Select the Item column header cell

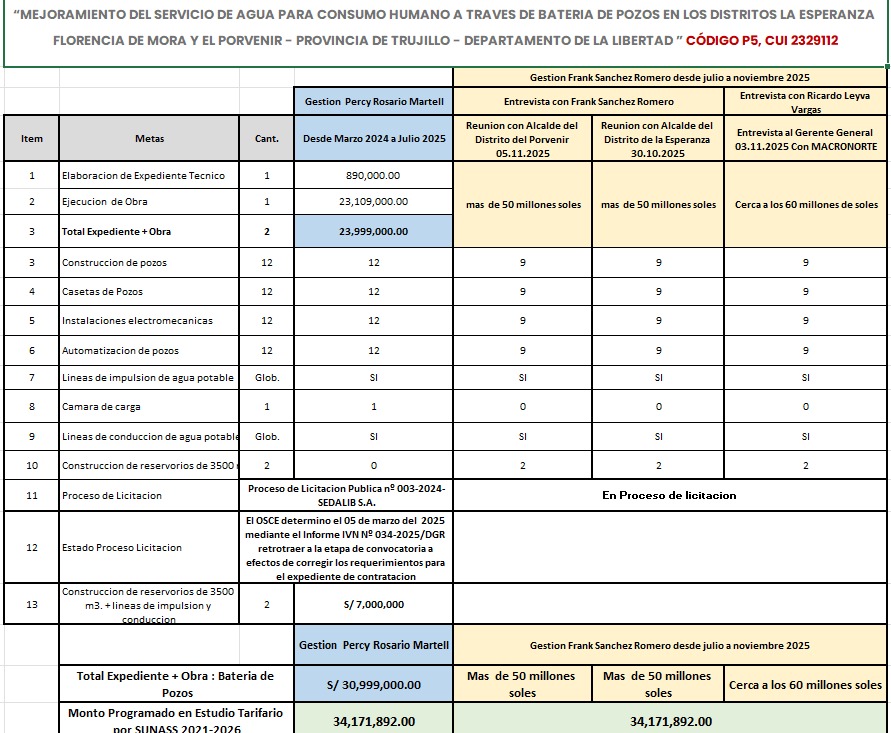click(x=32, y=138)
